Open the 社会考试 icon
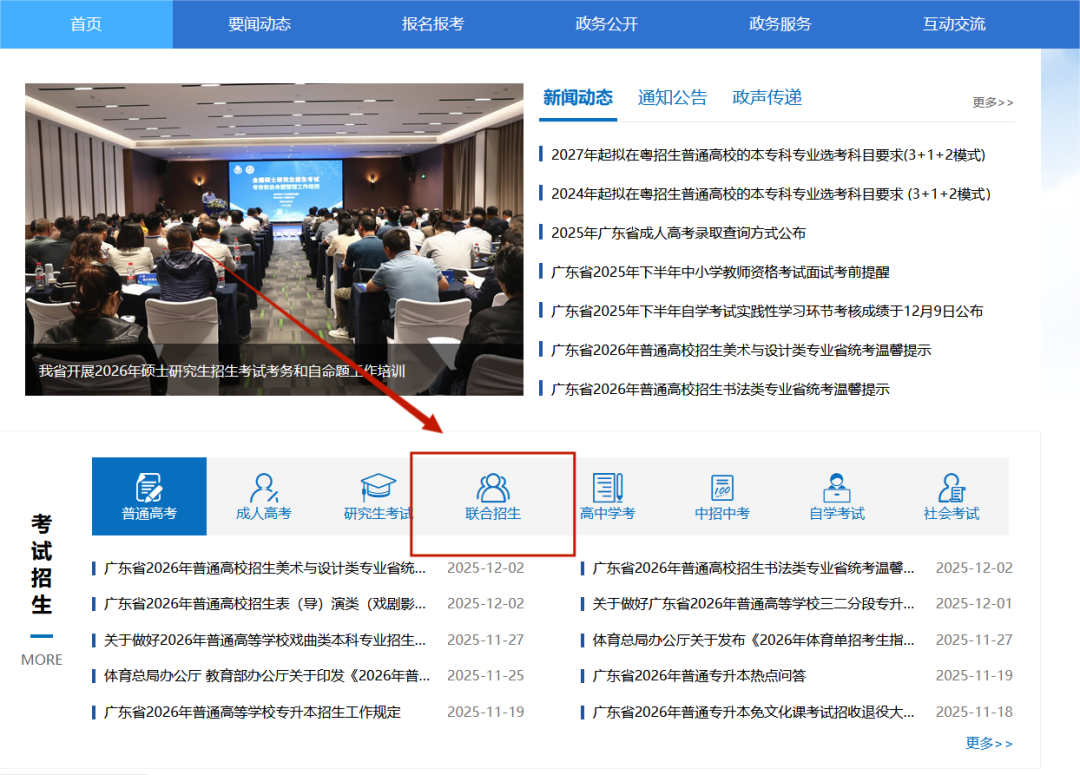 click(x=951, y=488)
